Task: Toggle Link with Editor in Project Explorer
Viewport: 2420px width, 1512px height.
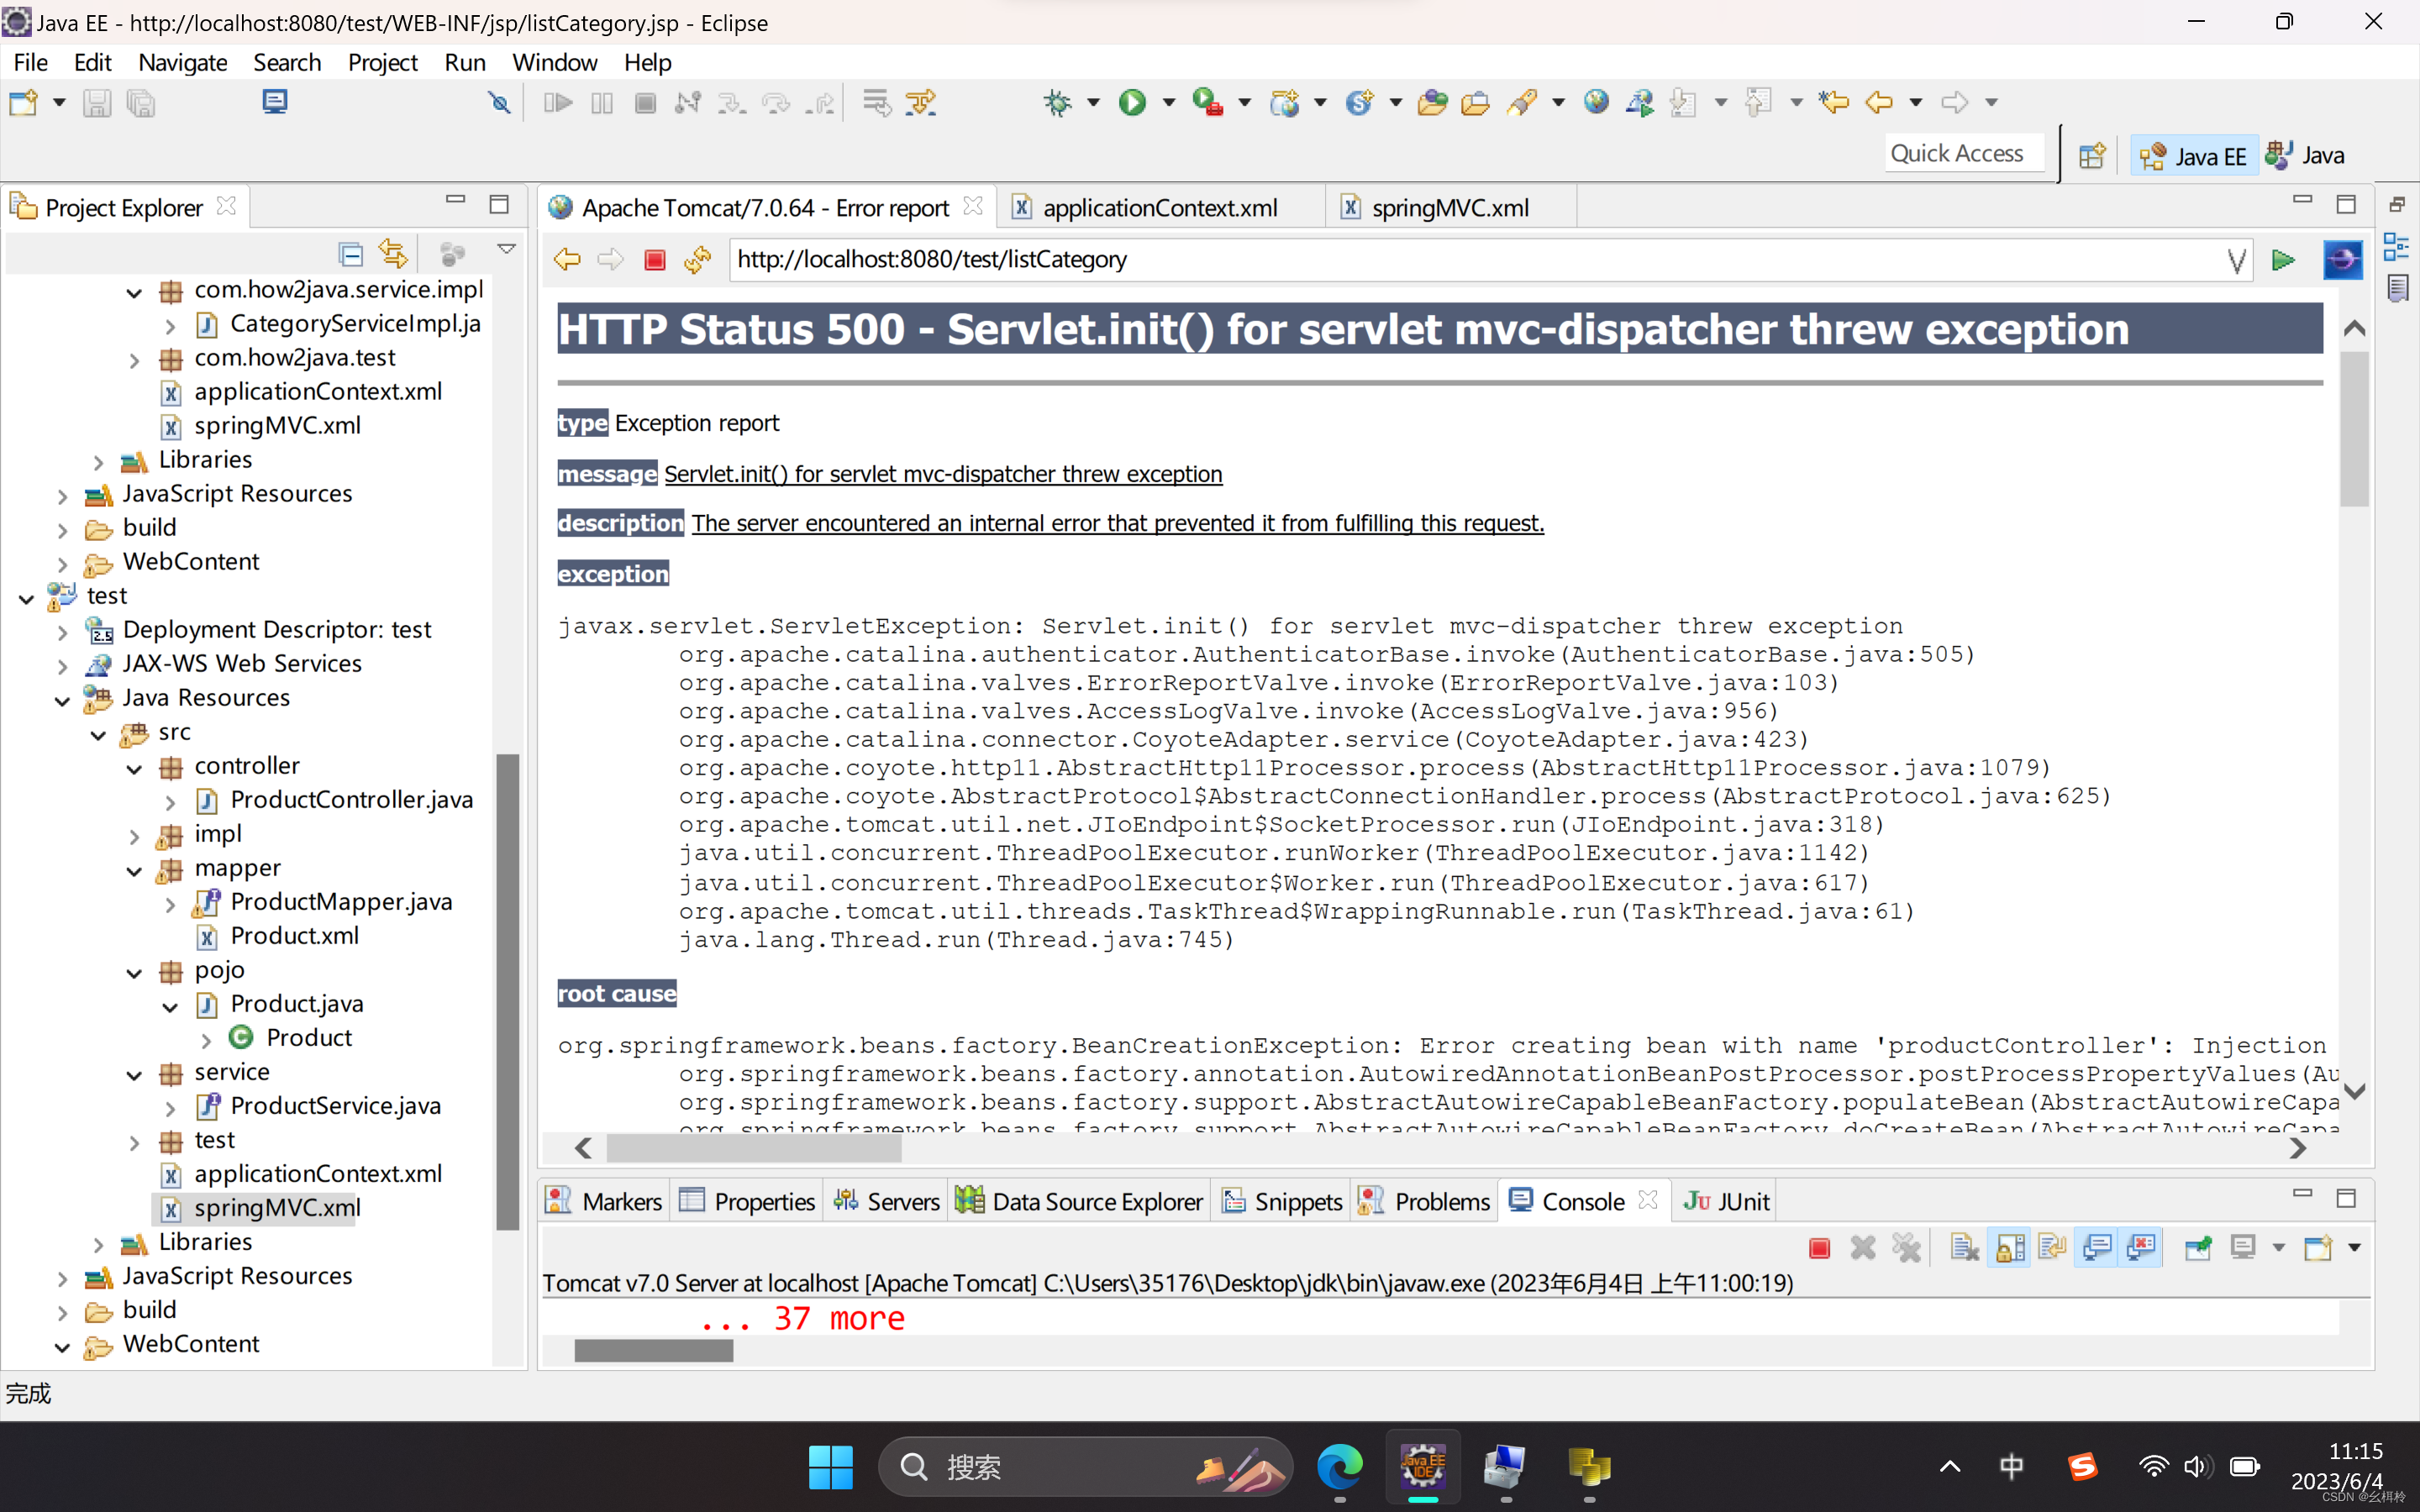Action: 393,254
